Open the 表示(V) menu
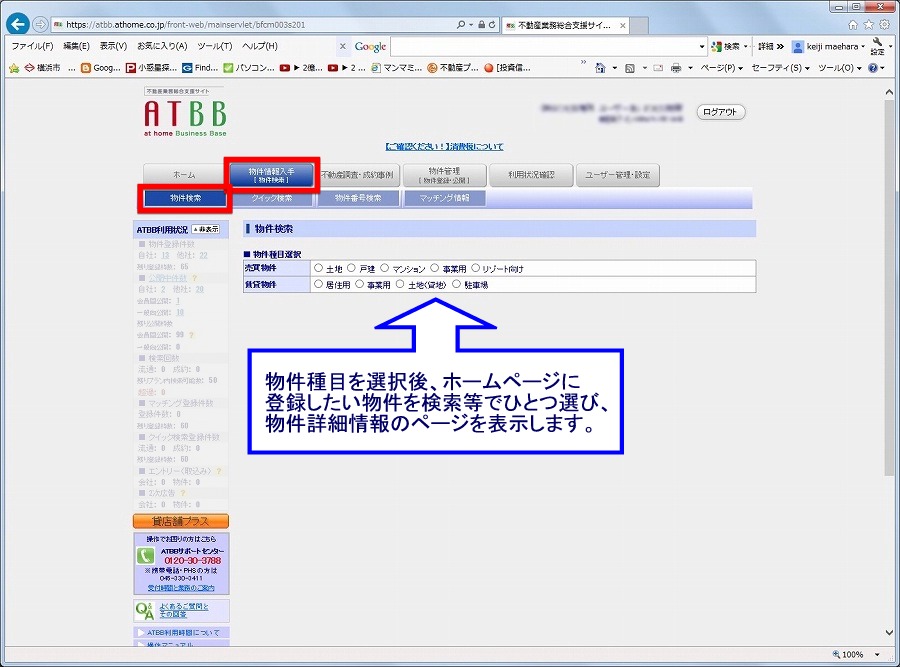Viewport: 900px width, 667px height. point(113,46)
